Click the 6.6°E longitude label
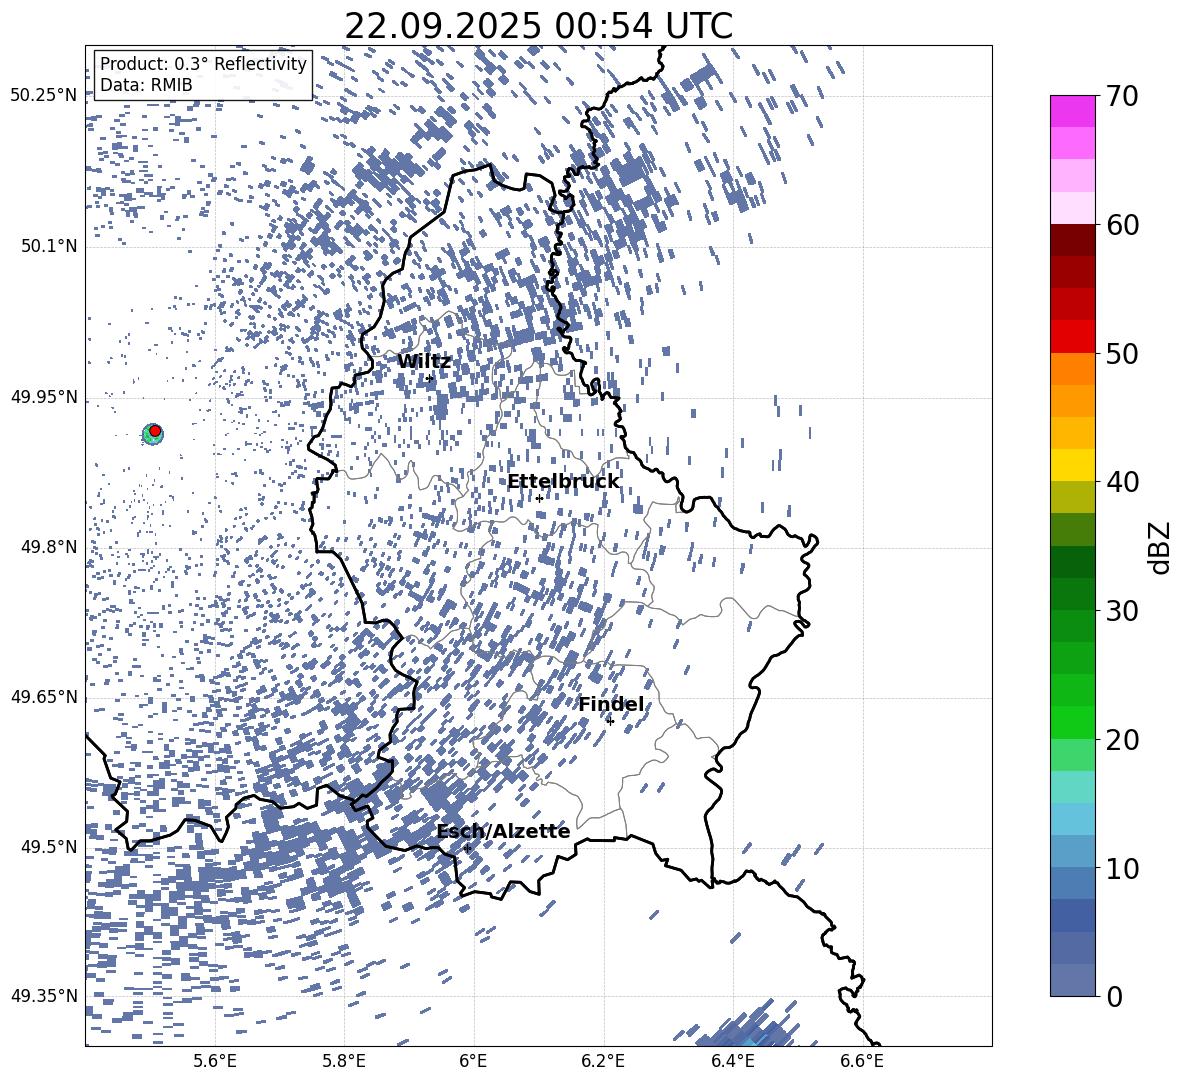This screenshot has height=1081, width=1184. coord(862,1061)
